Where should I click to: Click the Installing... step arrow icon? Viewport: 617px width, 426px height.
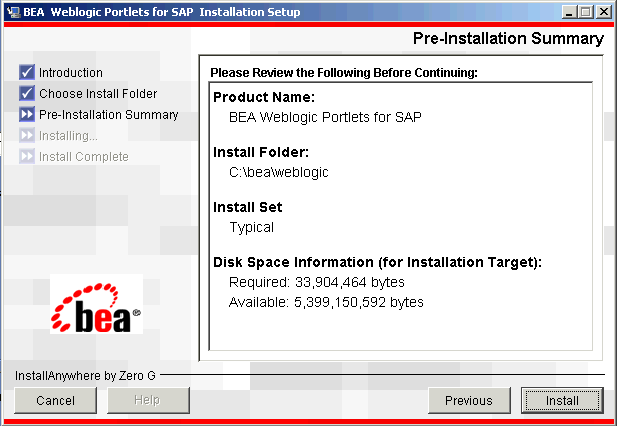coord(27,135)
